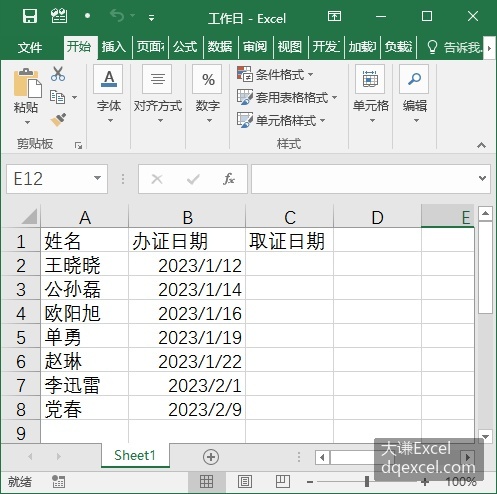Add a new sheet with plus button
497x494 pixels.
211,457
